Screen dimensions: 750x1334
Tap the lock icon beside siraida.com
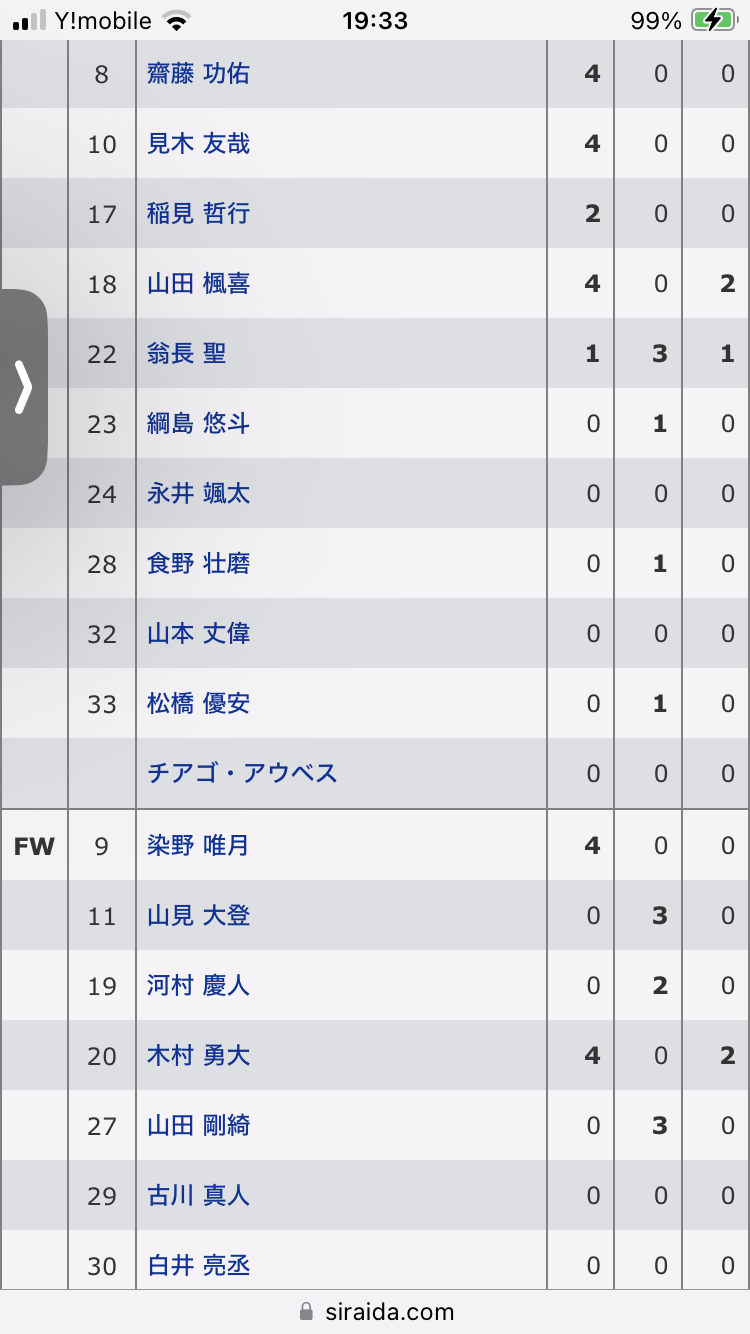(306, 1311)
